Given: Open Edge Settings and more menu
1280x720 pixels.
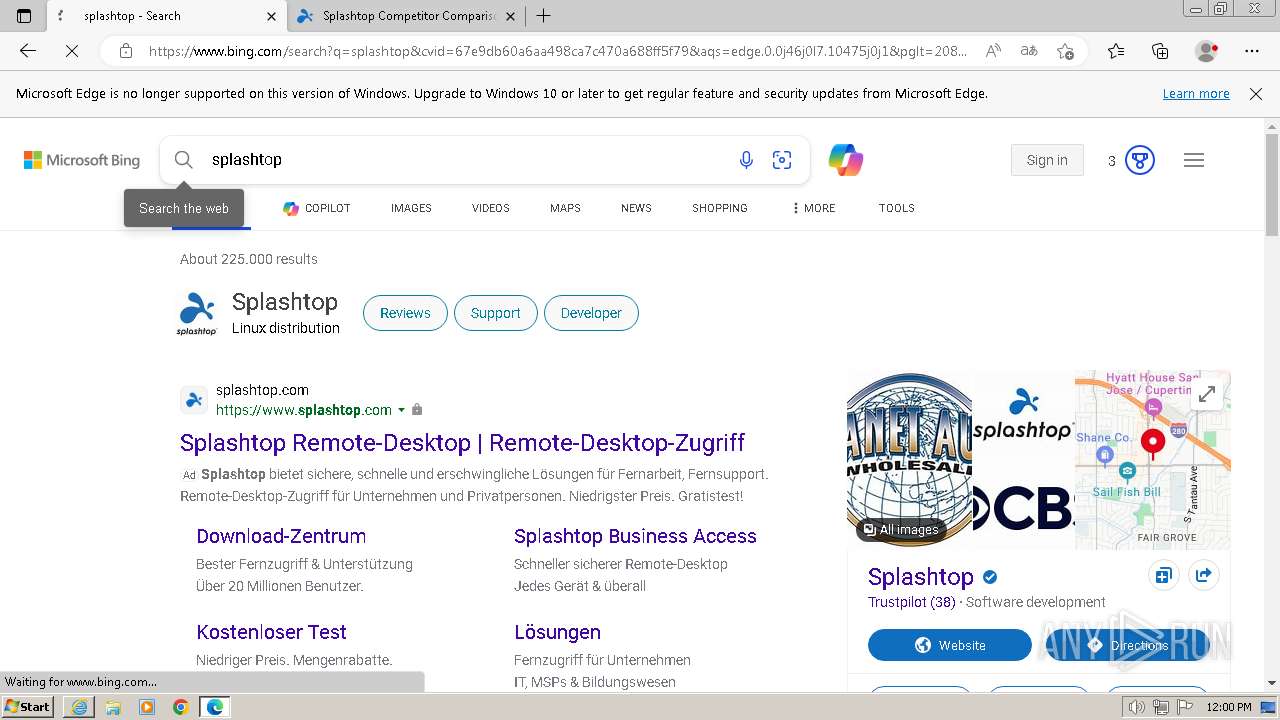Looking at the screenshot, I should click(1252, 51).
